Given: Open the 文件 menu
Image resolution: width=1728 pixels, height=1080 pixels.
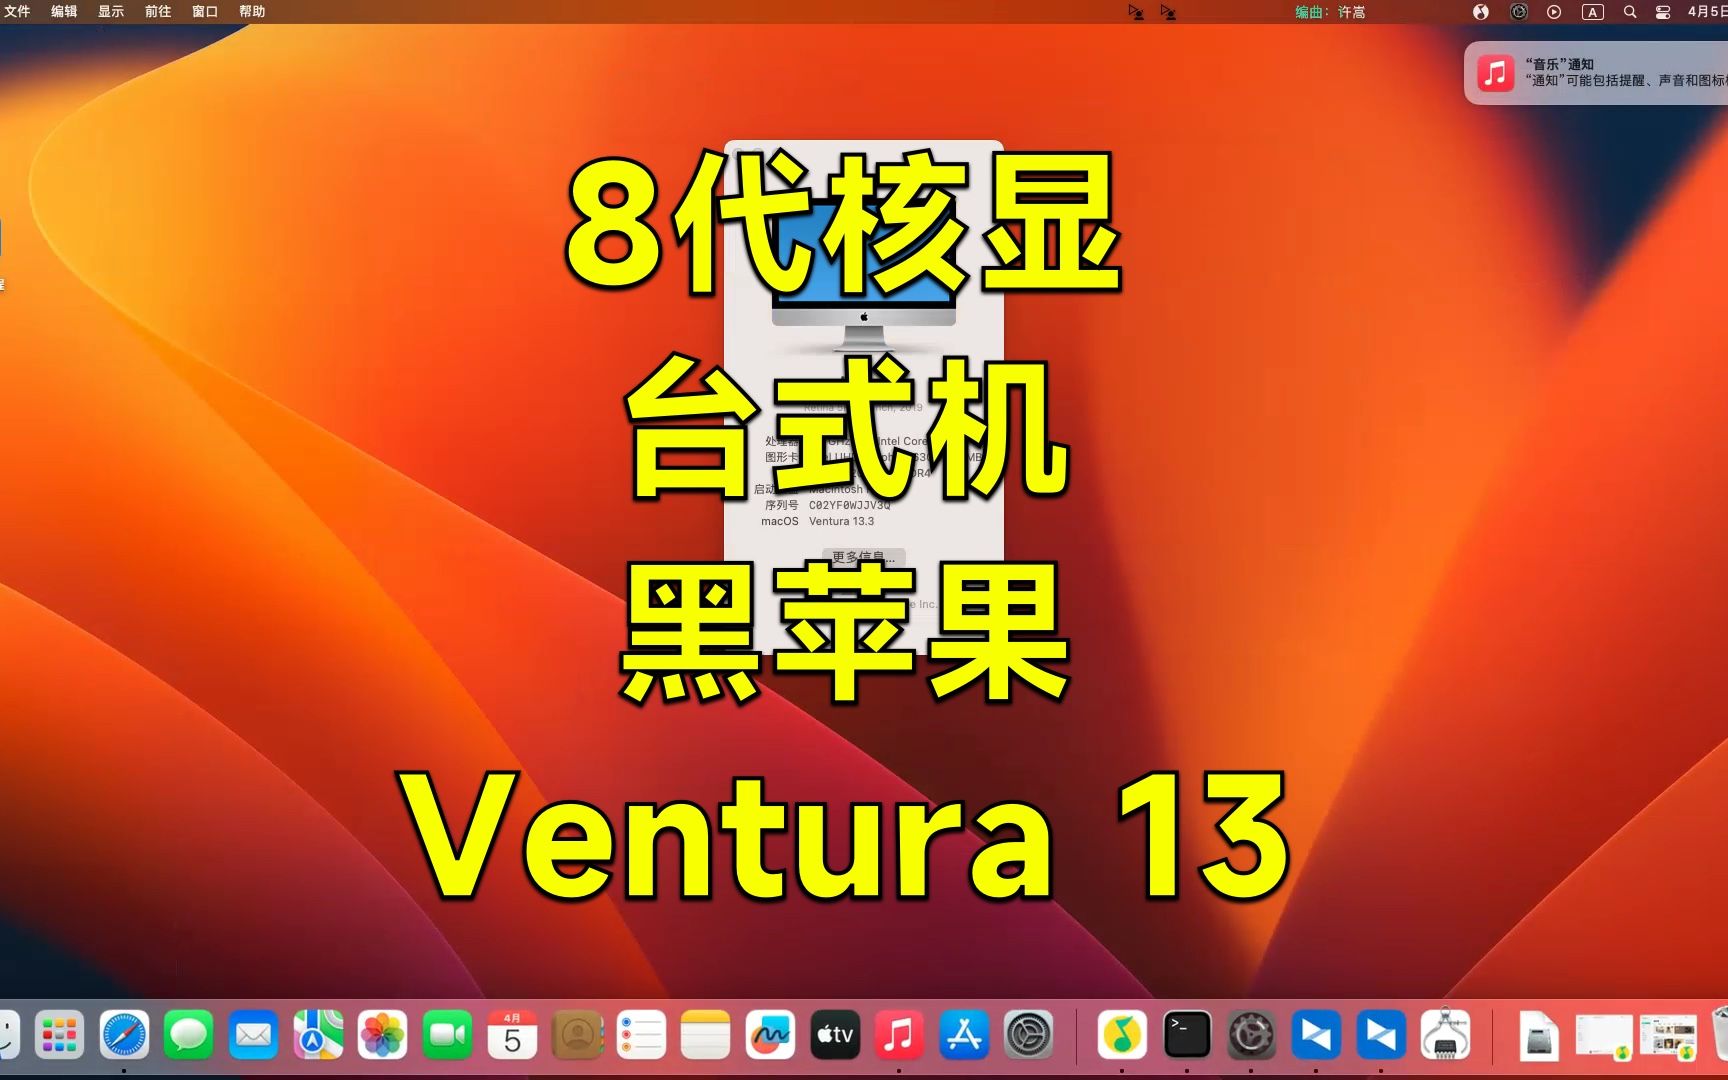Looking at the screenshot, I should (x=17, y=12).
